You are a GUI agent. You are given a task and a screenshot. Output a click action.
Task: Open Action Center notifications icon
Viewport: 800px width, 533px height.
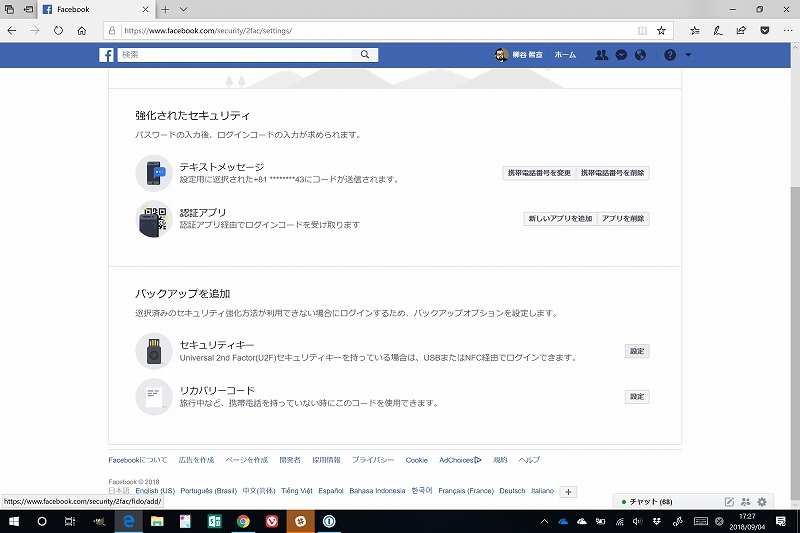tap(781, 521)
